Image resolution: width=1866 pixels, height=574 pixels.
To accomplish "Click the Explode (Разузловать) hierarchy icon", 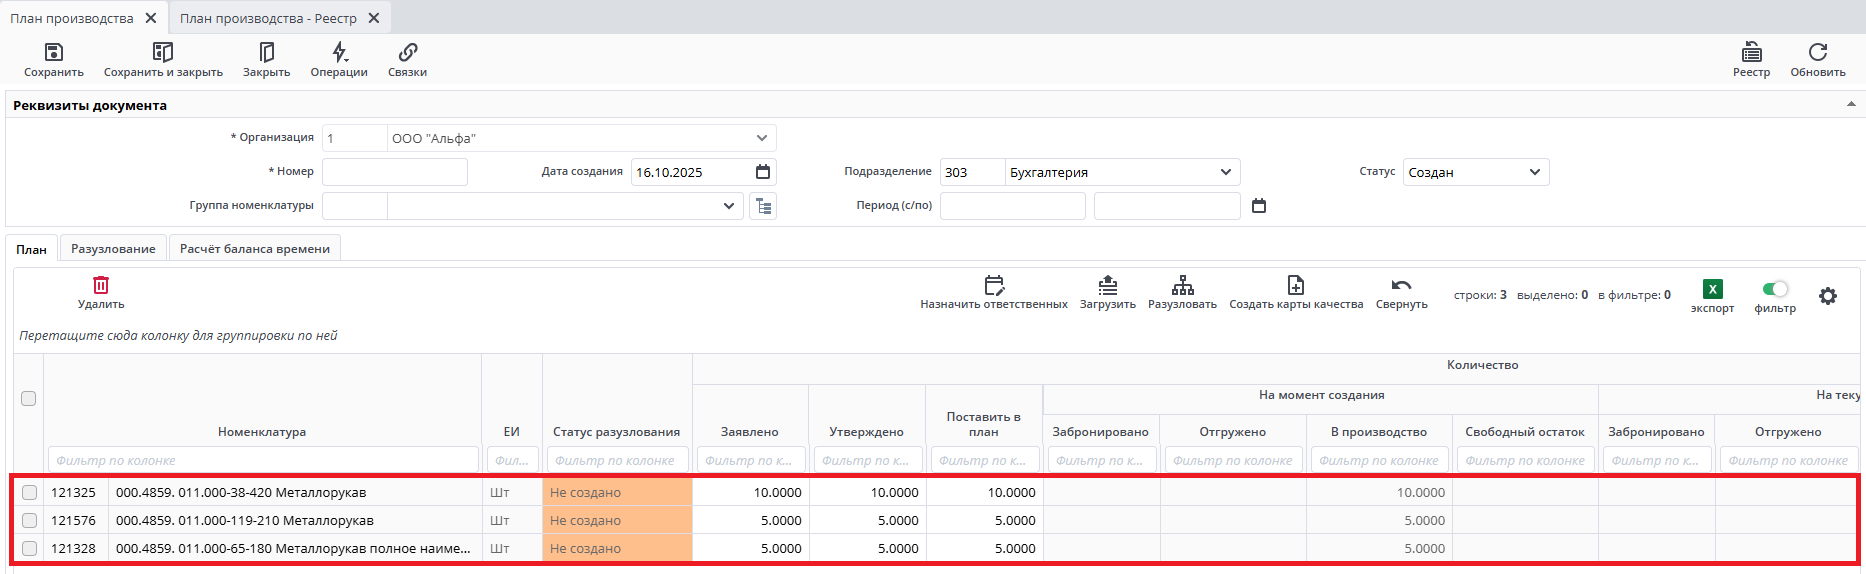I will [1182, 286].
